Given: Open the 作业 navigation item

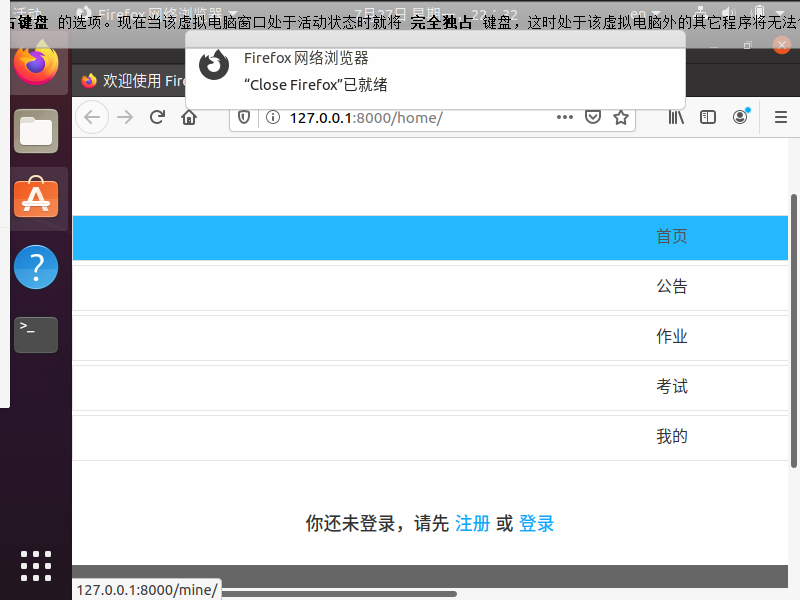Looking at the screenshot, I should 430,337.
